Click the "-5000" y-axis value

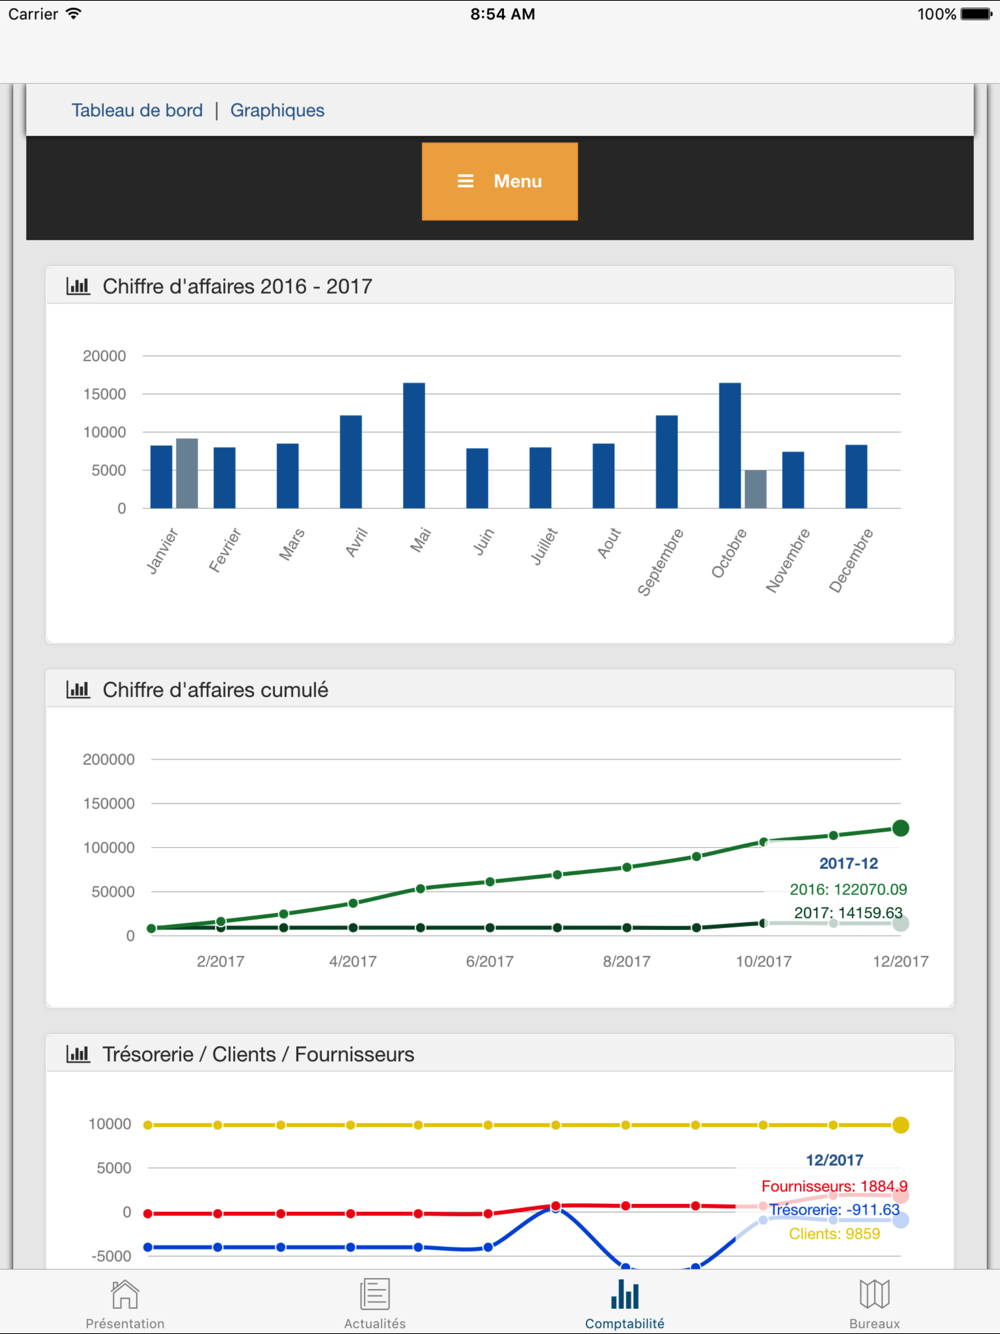click(111, 1256)
